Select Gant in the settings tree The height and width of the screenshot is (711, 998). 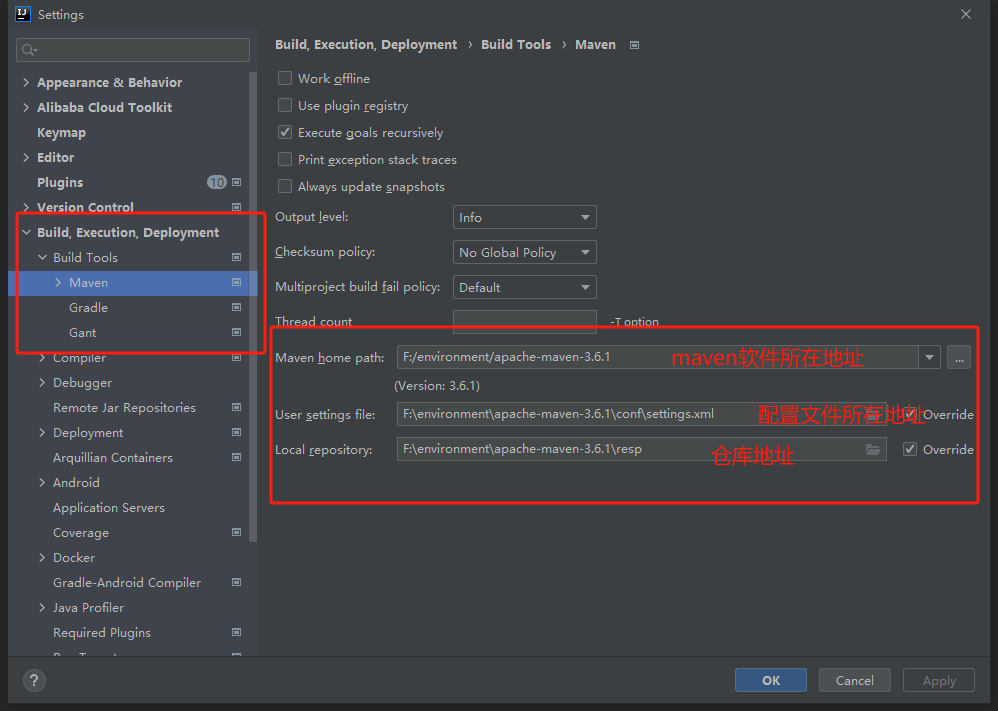83,333
